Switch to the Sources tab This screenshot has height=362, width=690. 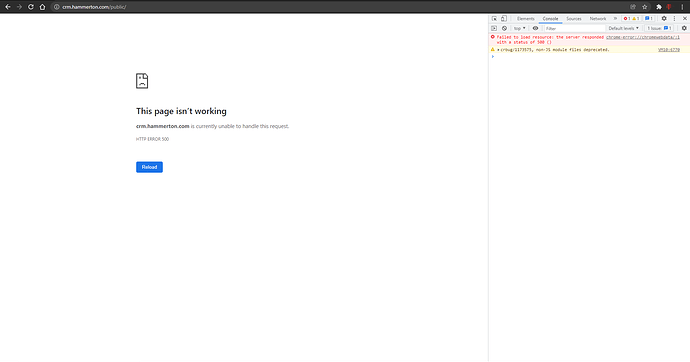click(x=573, y=18)
